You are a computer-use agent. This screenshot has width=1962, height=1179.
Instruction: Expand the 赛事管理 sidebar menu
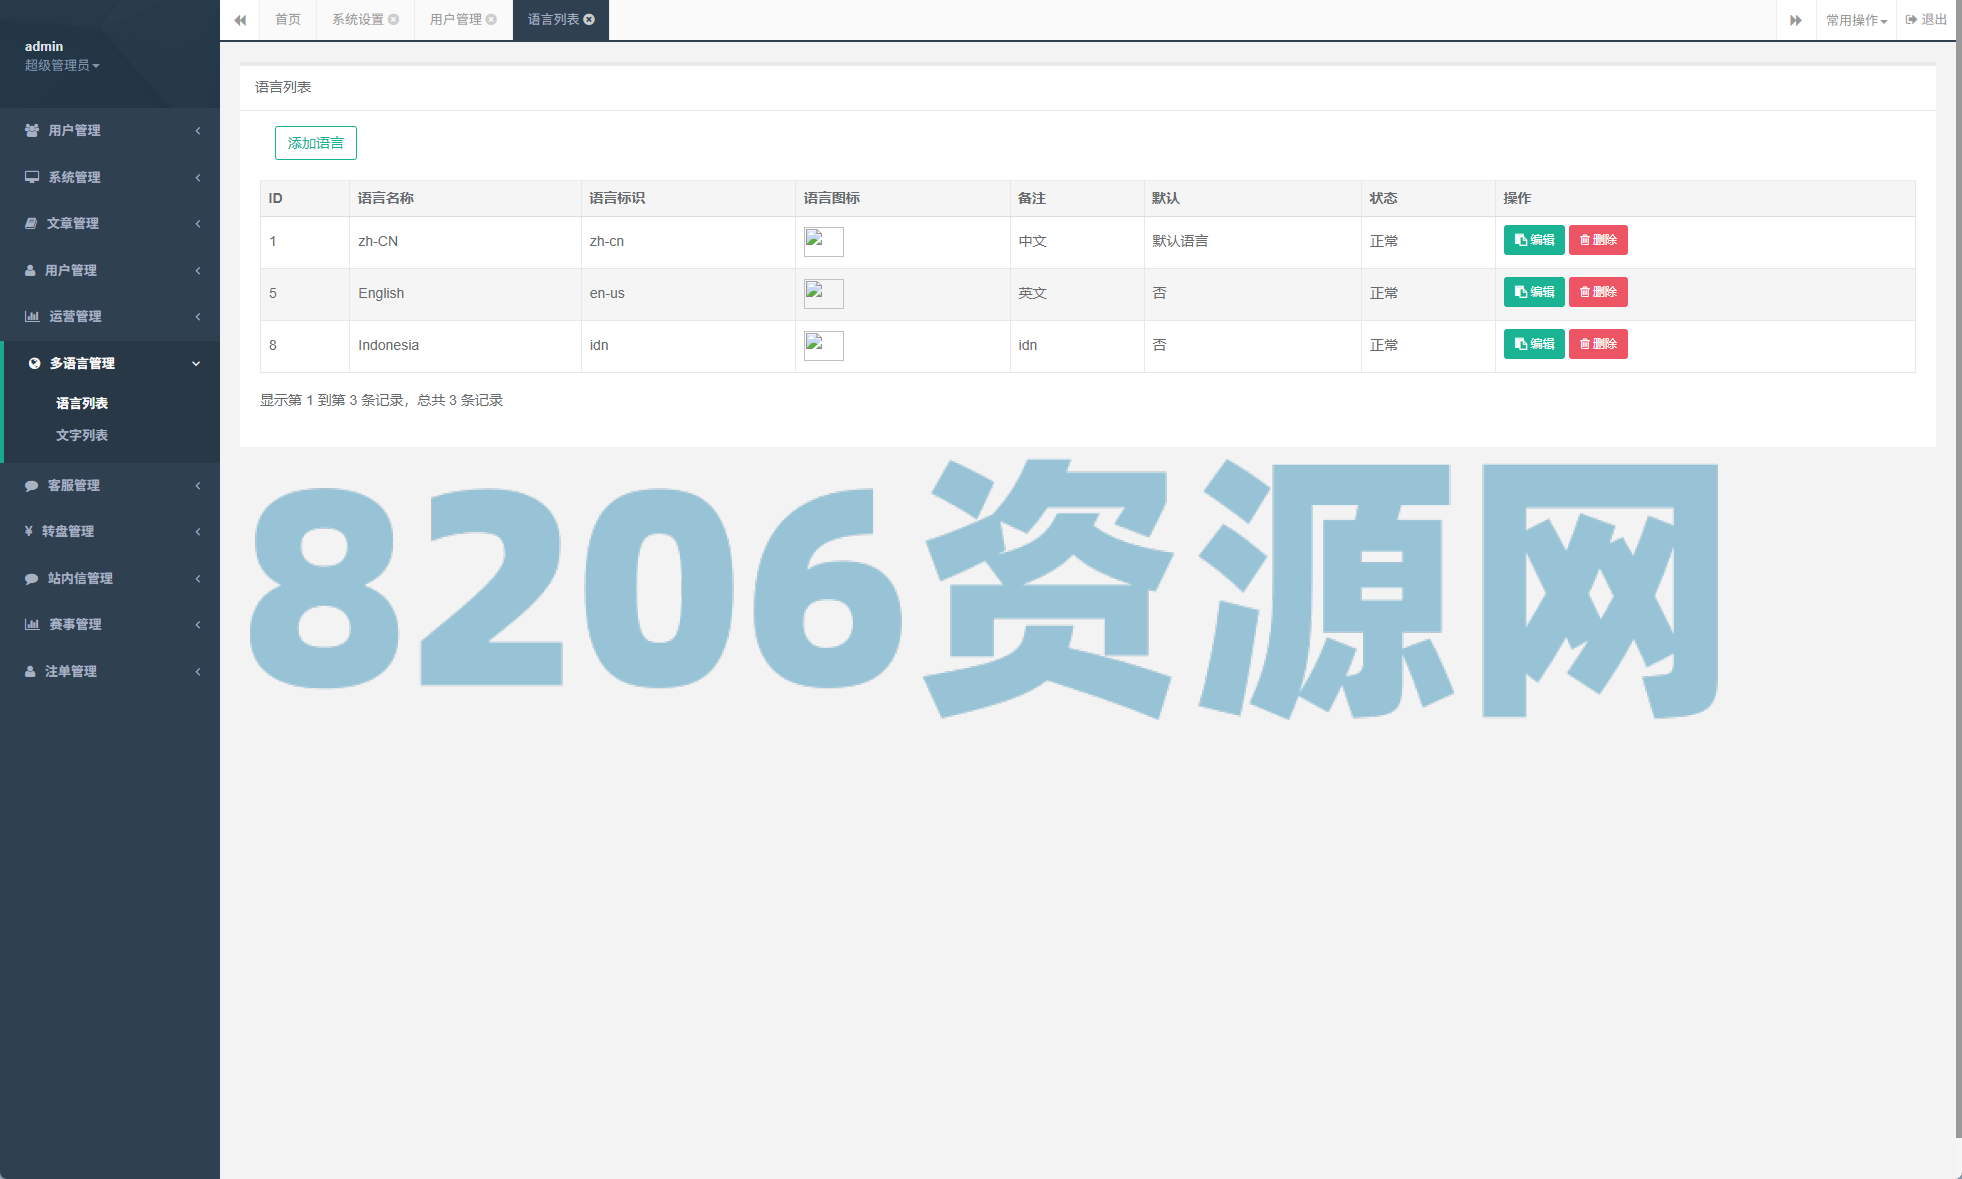(110, 624)
